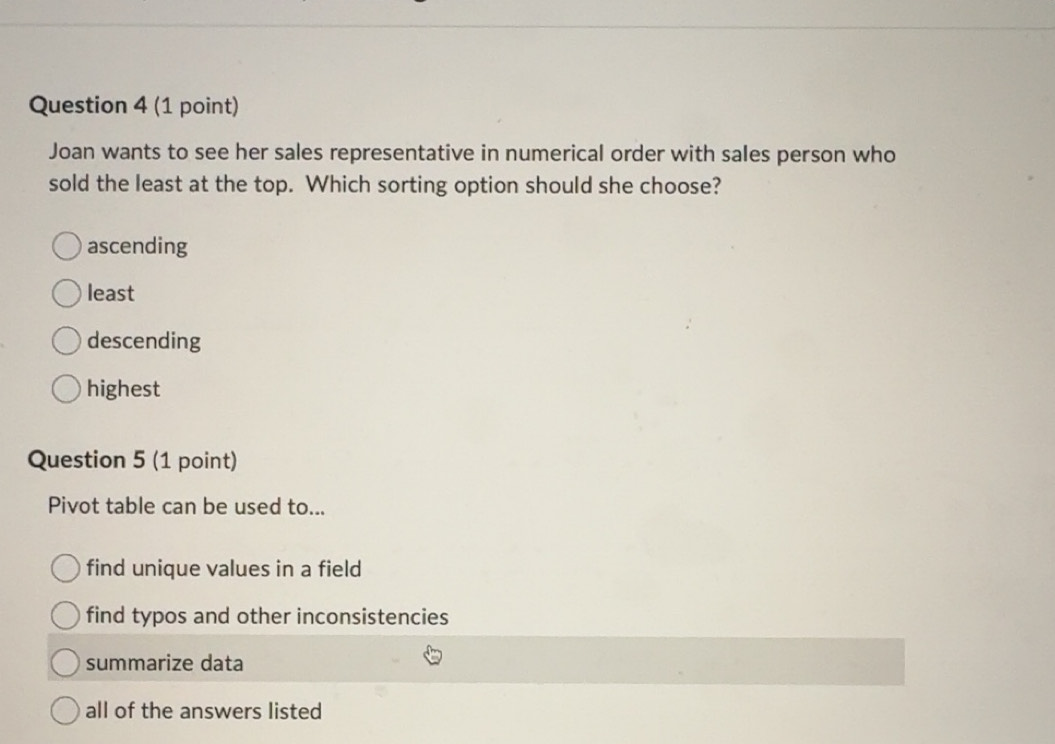Choose 'find typos and other inconsistencies' radio
Image resolution: width=1055 pixels, height=744 pixels.
(66, 616)
